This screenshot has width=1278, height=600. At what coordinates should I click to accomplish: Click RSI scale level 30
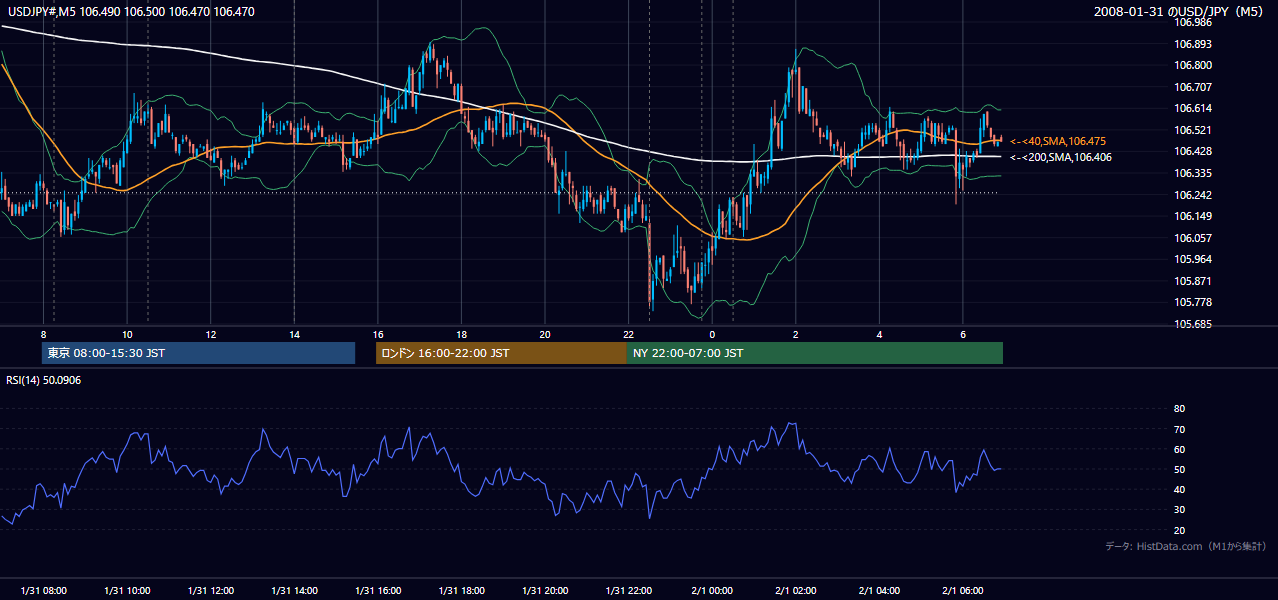(1179, 510)
